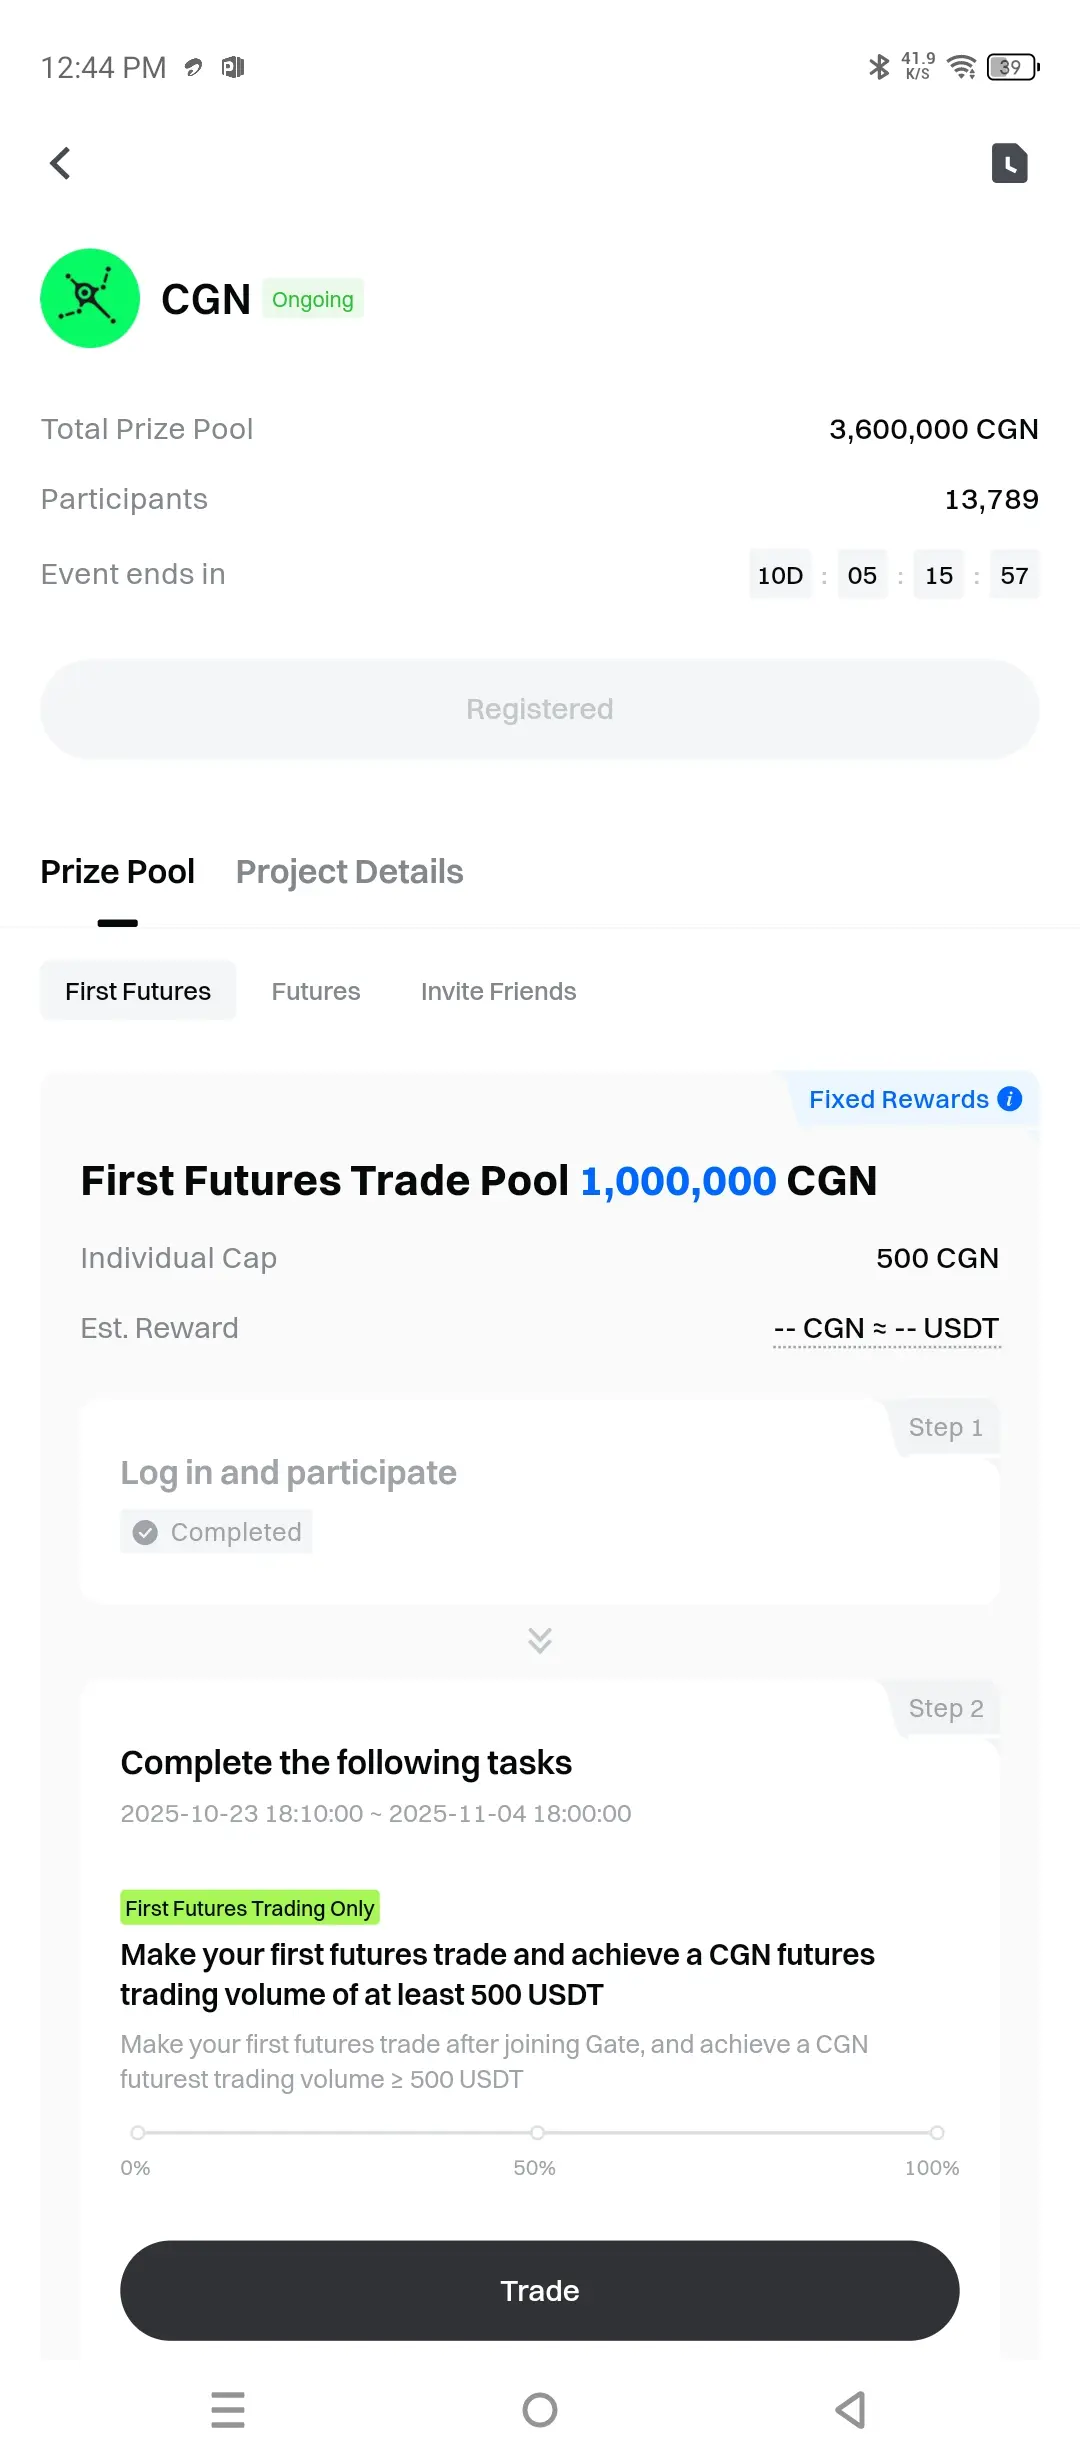Select the Futures pool tab
The height and width of the screenshot is (2460, 1080).
tap(316, 991)
